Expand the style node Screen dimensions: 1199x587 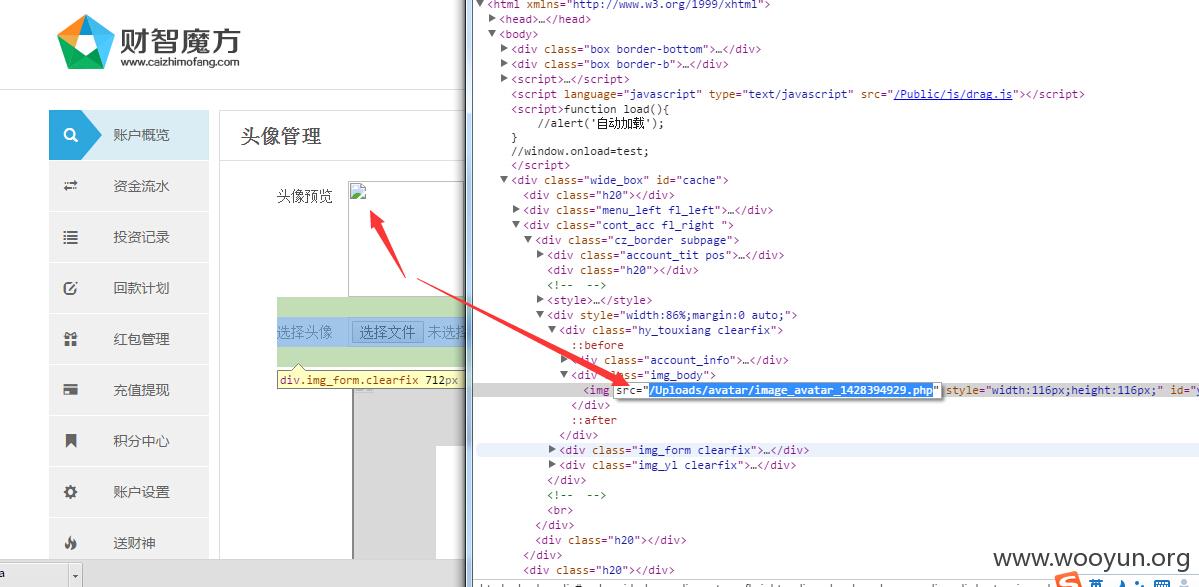click(541, 300)
